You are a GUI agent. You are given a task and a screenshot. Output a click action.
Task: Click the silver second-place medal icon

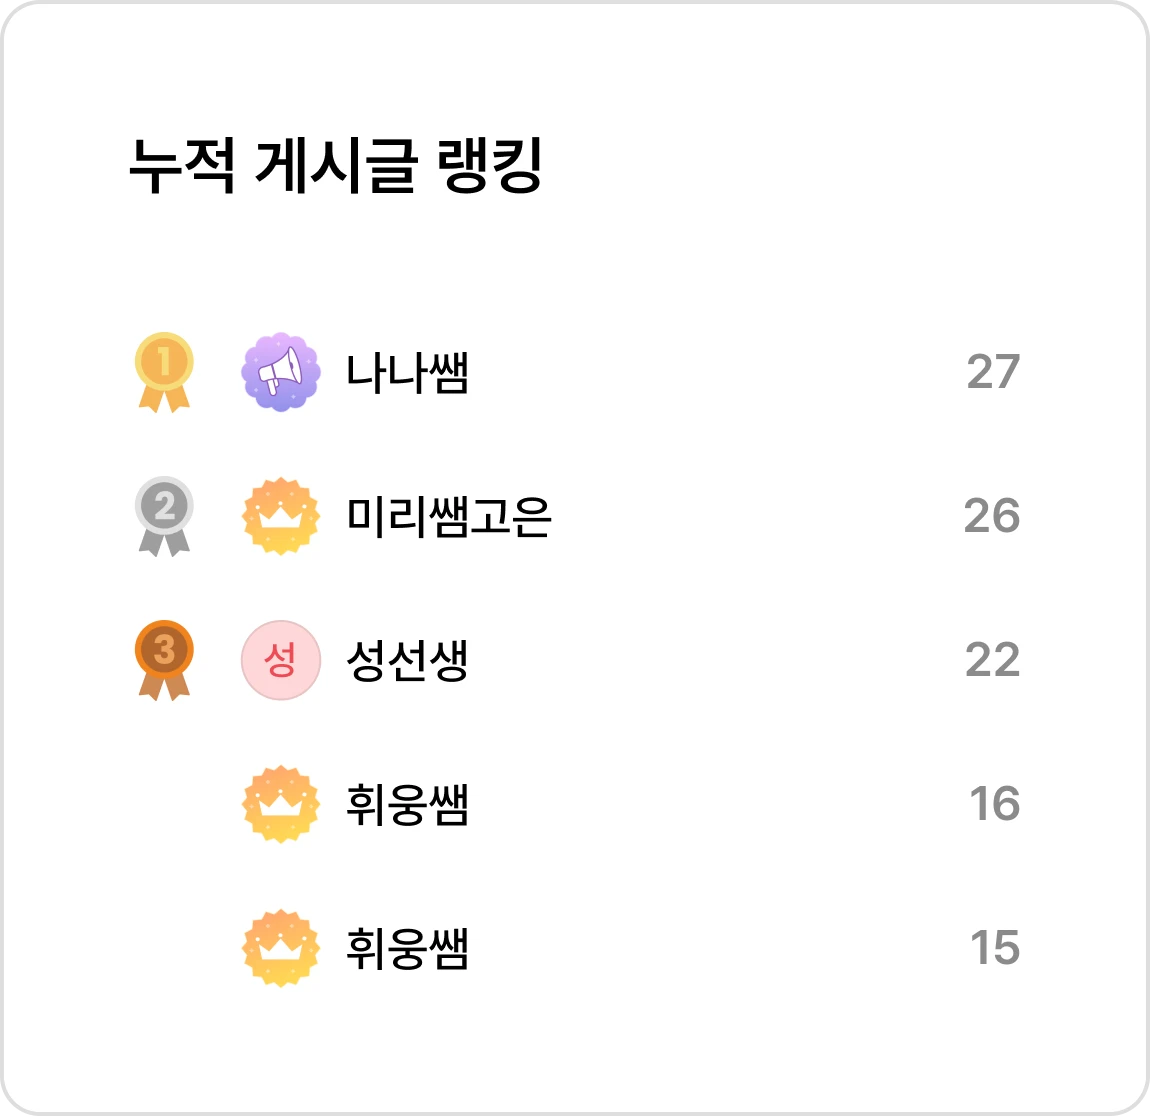(164, 516)
